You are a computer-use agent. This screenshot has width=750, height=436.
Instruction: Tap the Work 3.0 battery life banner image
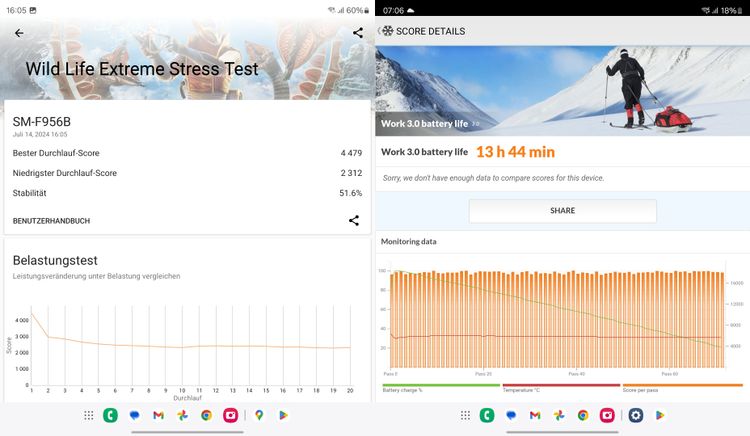coord(562,91)
